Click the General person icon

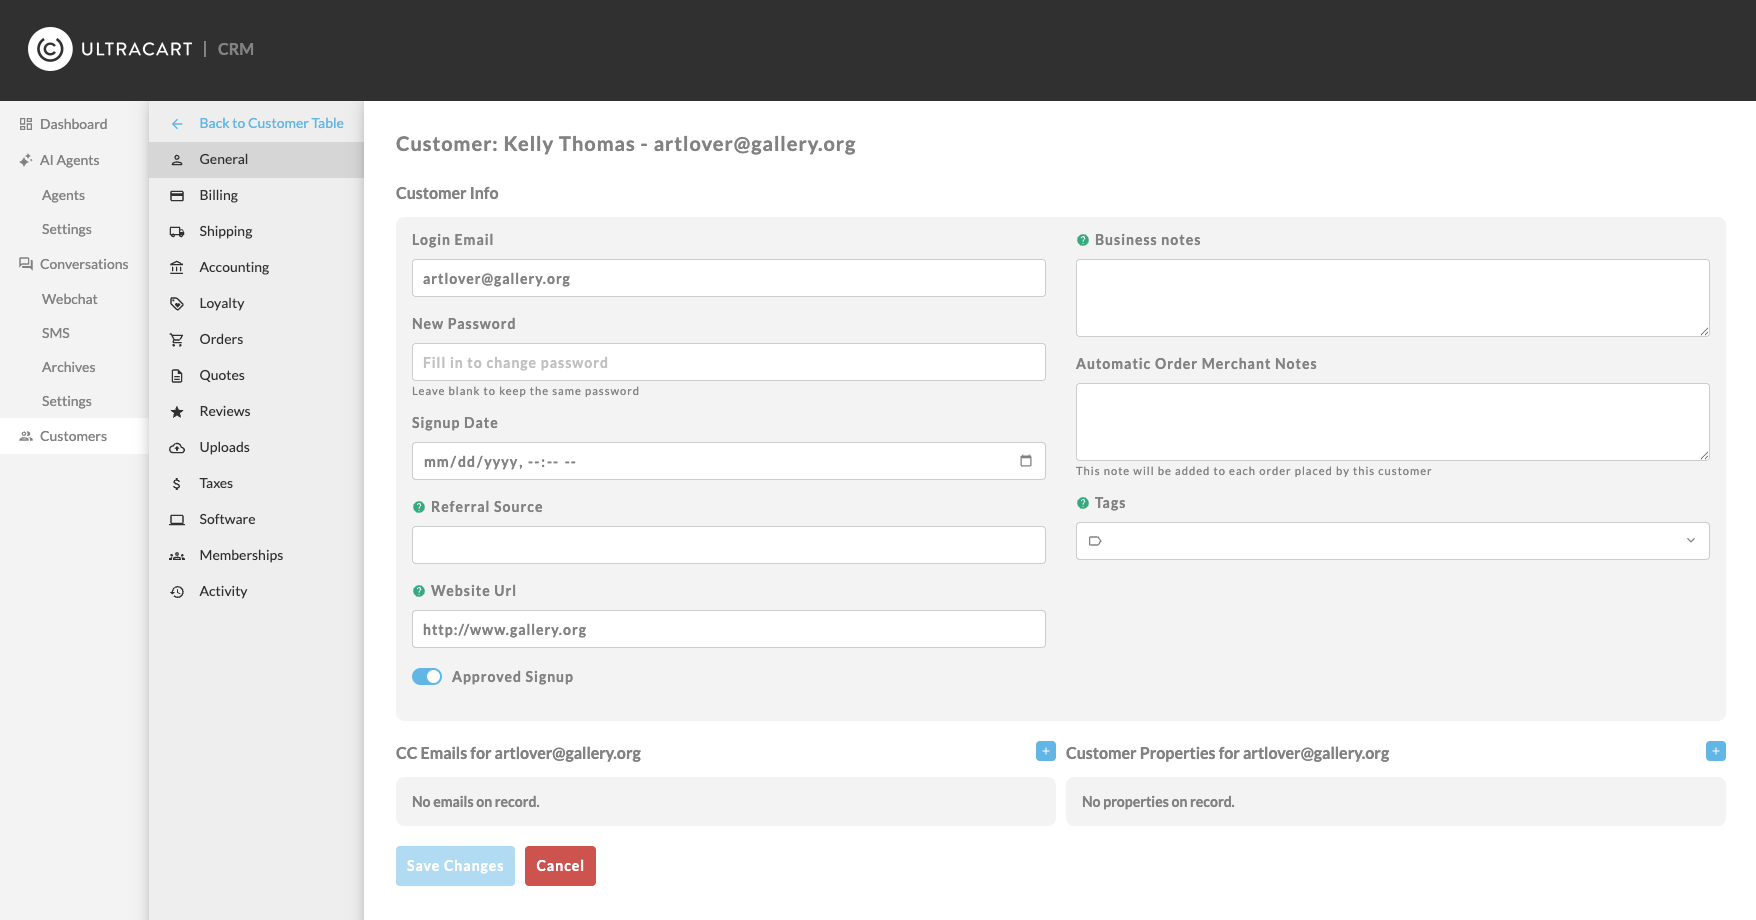click(x=177, y=160)
